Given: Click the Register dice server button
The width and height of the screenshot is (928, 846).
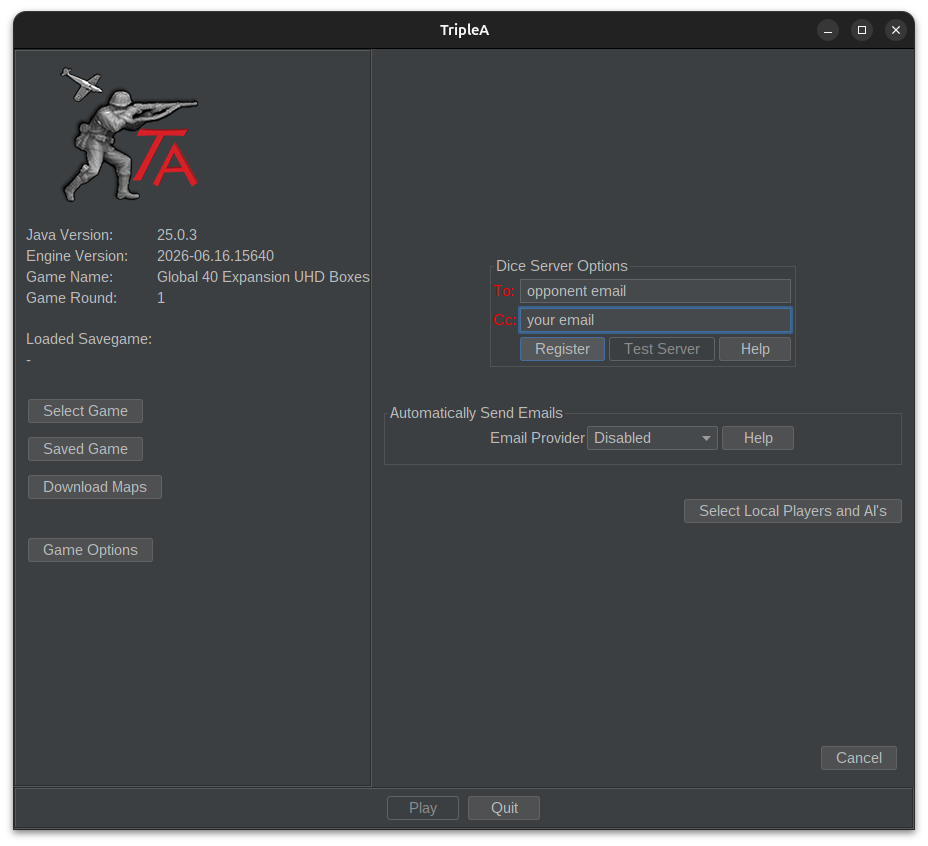Looking at the screenshot, I should 562,349.
